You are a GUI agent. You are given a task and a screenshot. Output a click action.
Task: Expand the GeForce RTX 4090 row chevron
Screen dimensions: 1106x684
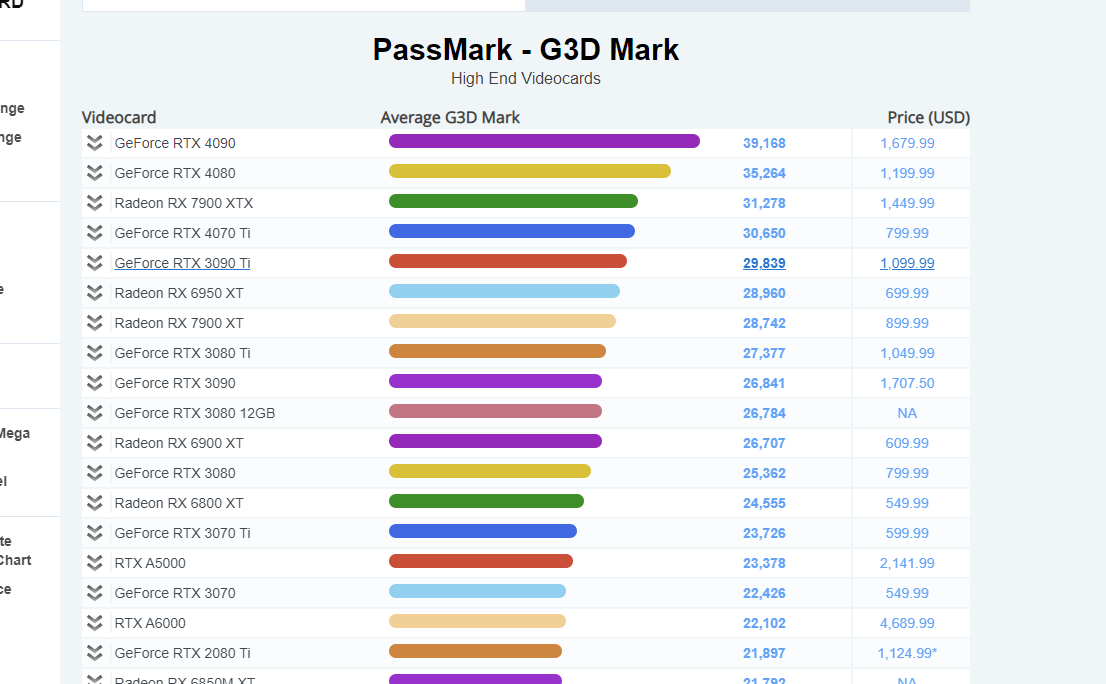pos(95,143)
